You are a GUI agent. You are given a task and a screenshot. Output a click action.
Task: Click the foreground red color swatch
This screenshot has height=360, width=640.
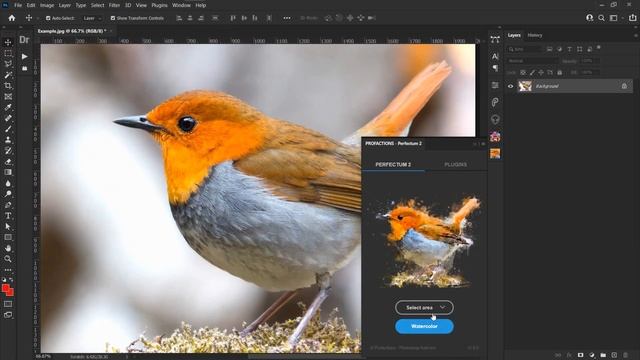(x=6, y=289)
